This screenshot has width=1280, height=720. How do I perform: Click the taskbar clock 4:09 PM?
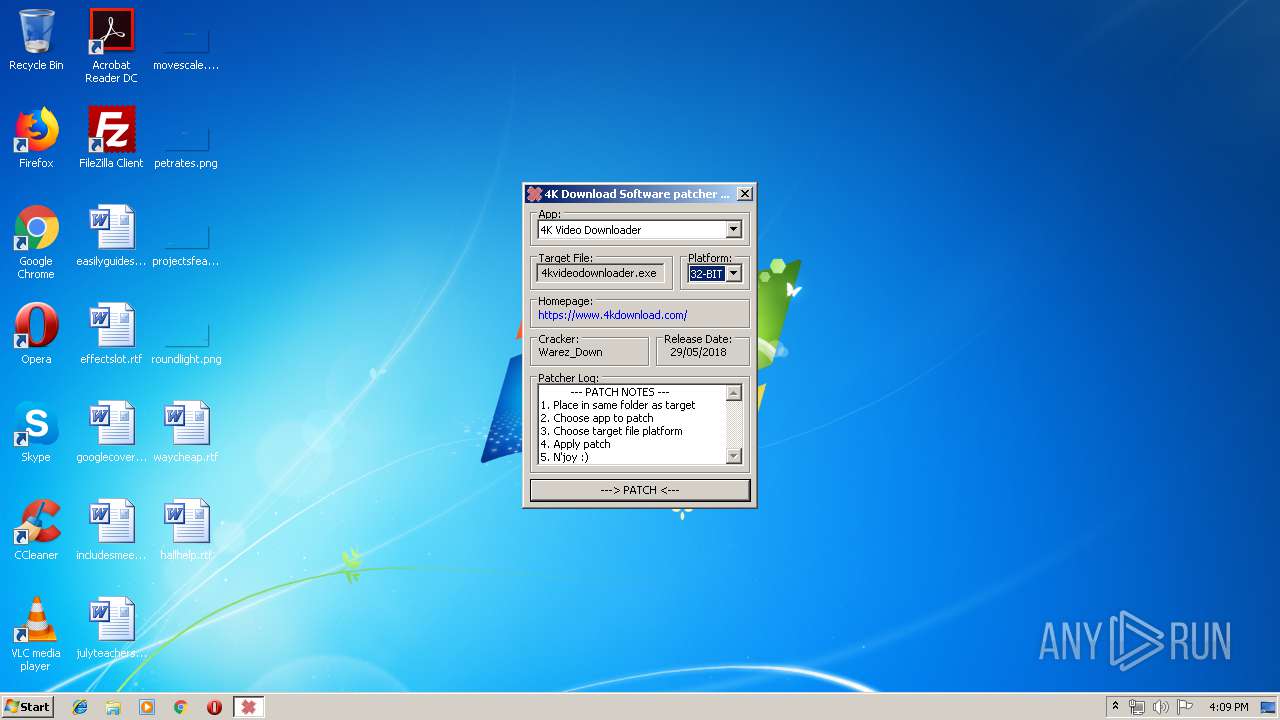[1228, 707]
